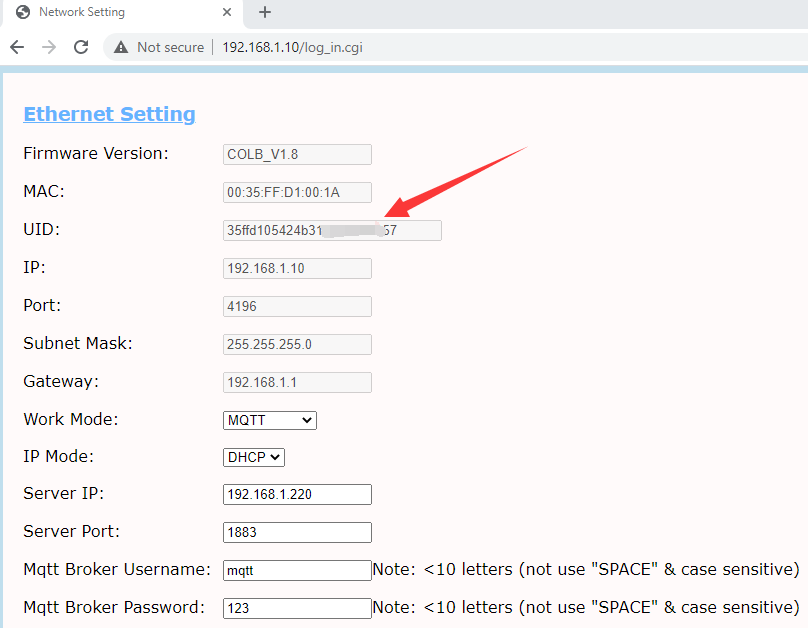Click the Gateway field
The height and width of the screenshot is (628, 808).
tap(297, 383)
